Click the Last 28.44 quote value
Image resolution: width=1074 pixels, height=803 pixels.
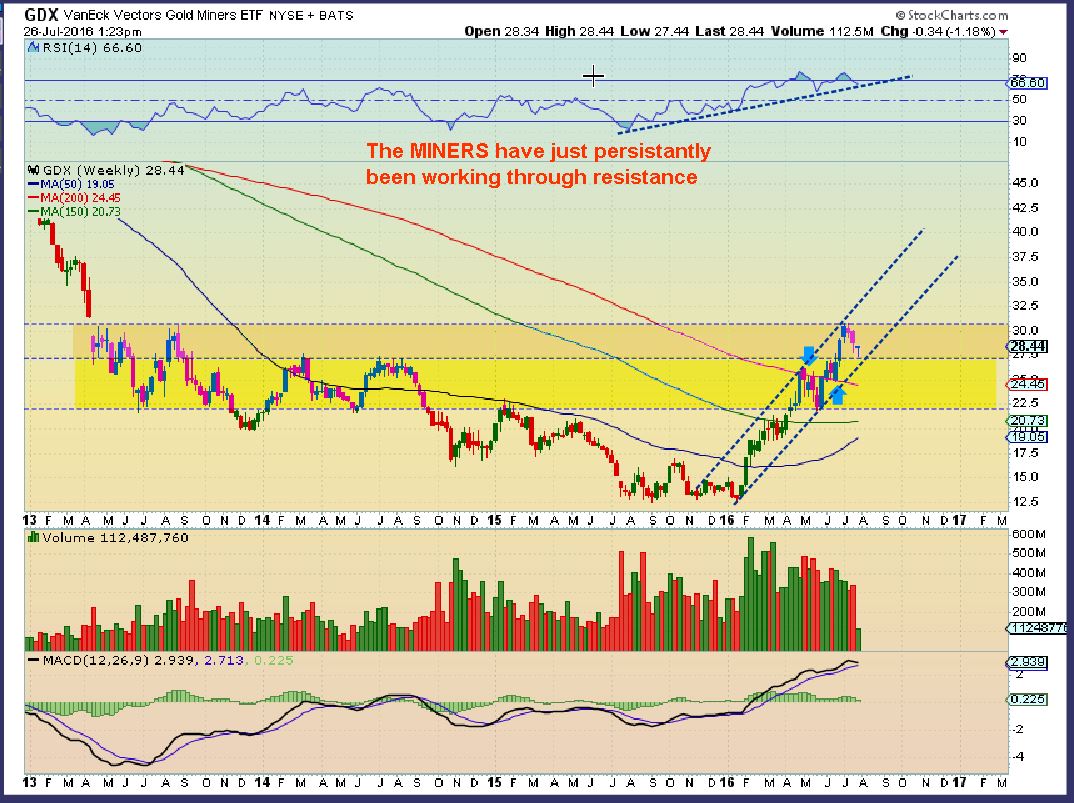pyautogui.click(x=729, y=32)
